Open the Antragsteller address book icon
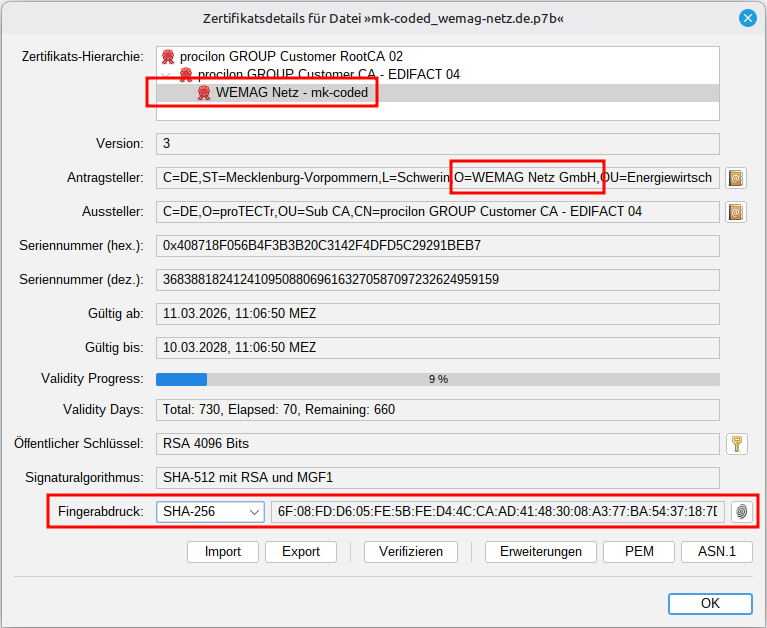767x628 pixels. pos(736,178)
